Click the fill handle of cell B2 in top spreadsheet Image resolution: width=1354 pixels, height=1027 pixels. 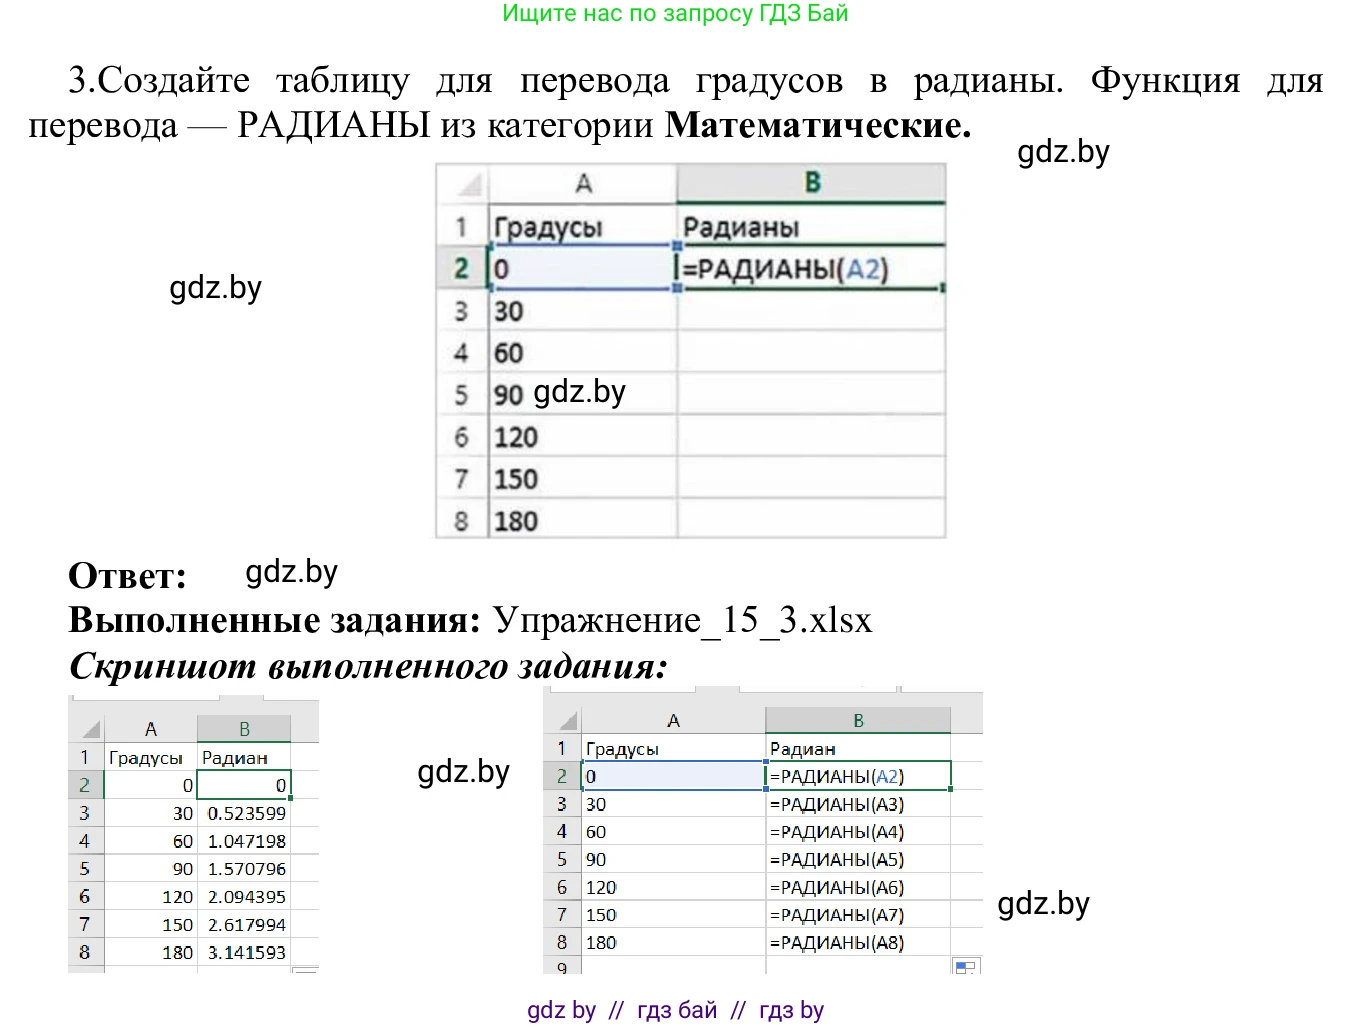pyautogui.click(x=941, y=287)
